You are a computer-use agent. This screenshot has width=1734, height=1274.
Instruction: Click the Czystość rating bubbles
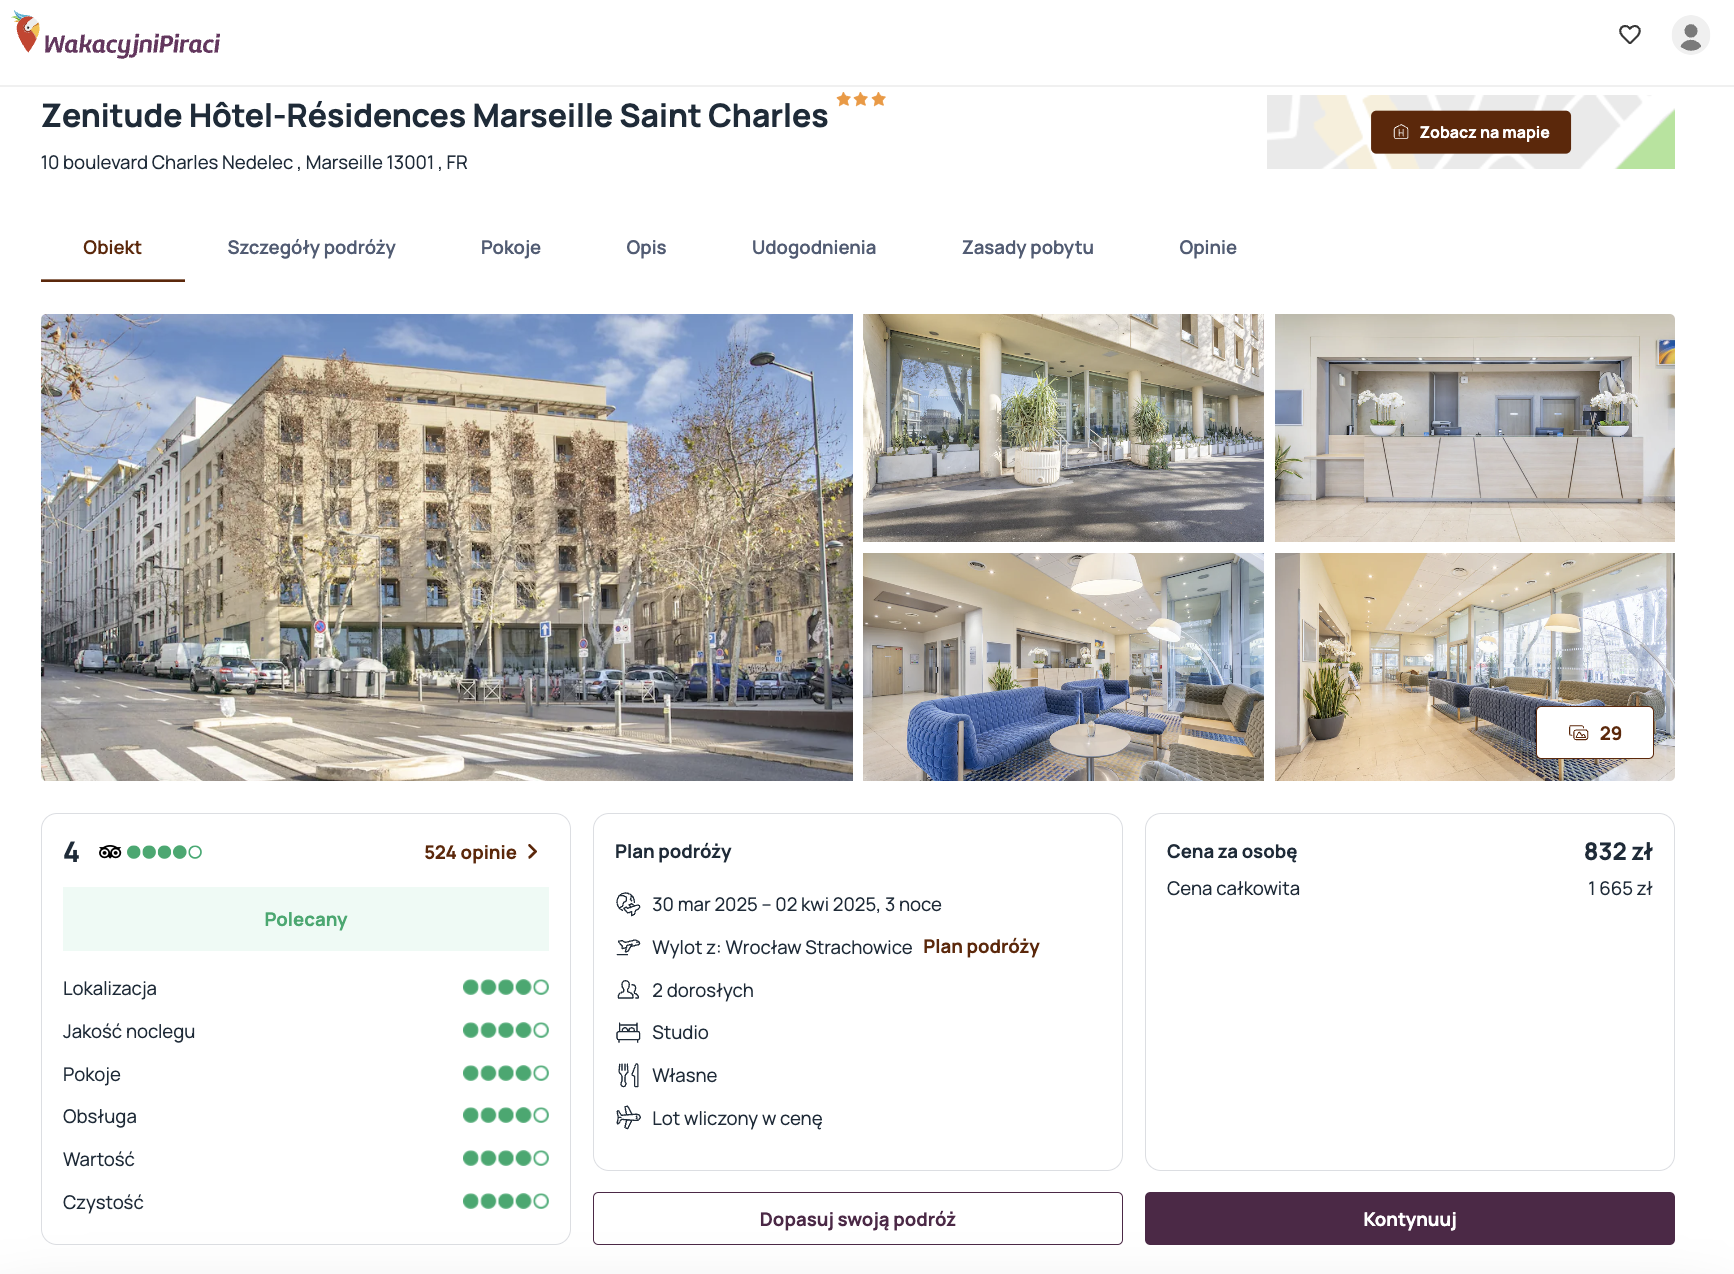coord(506,1202)
